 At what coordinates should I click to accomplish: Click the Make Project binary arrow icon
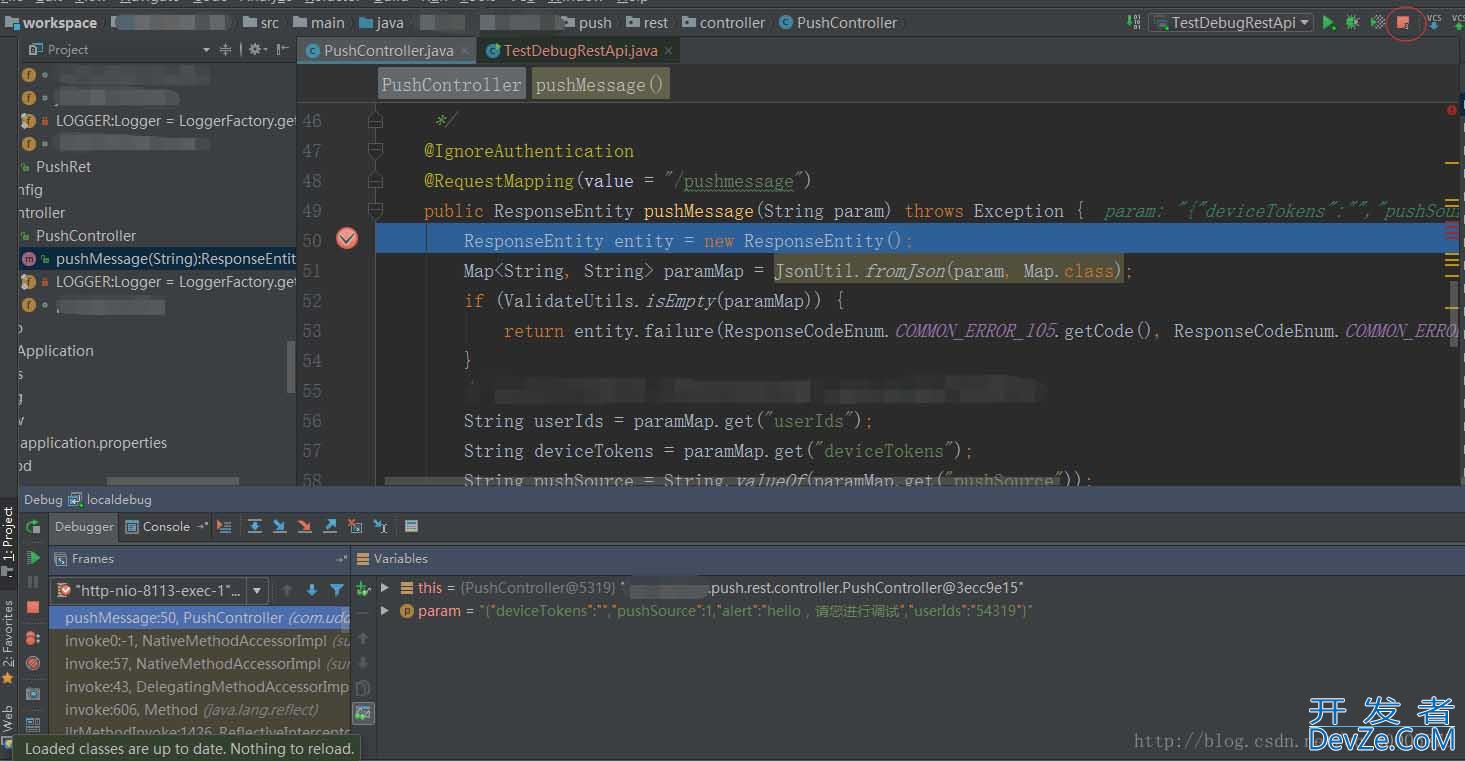coord(1133,22)
